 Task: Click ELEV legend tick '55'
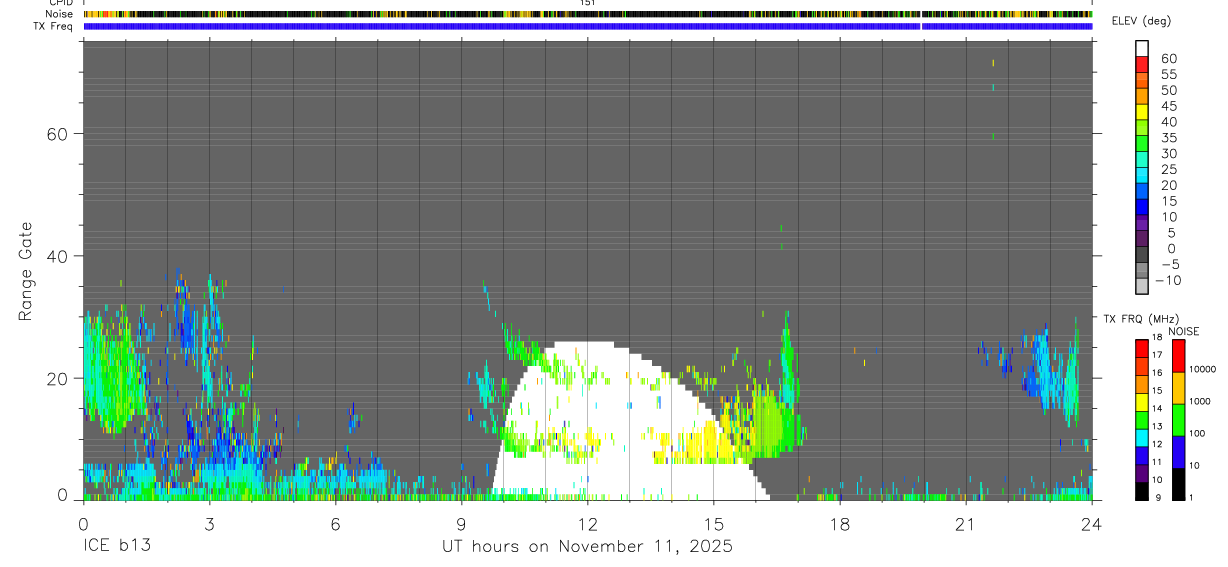coord(1169,74)
